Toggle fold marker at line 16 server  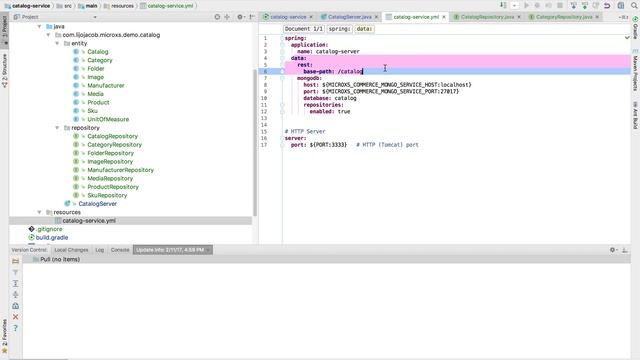(282, 138)
